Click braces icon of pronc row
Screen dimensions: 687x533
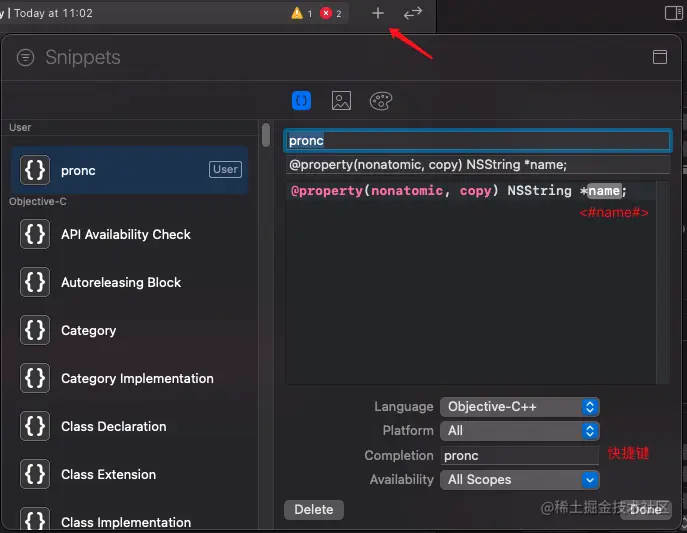pos(35,170)
